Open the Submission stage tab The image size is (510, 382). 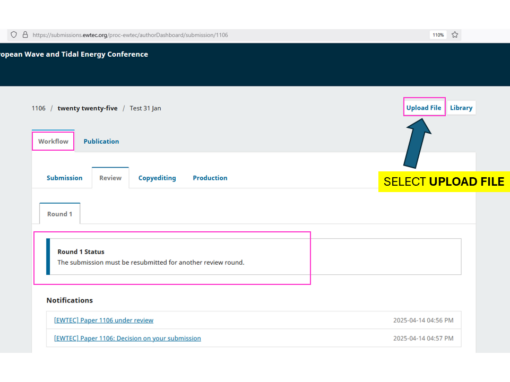(x=64, y=178)
